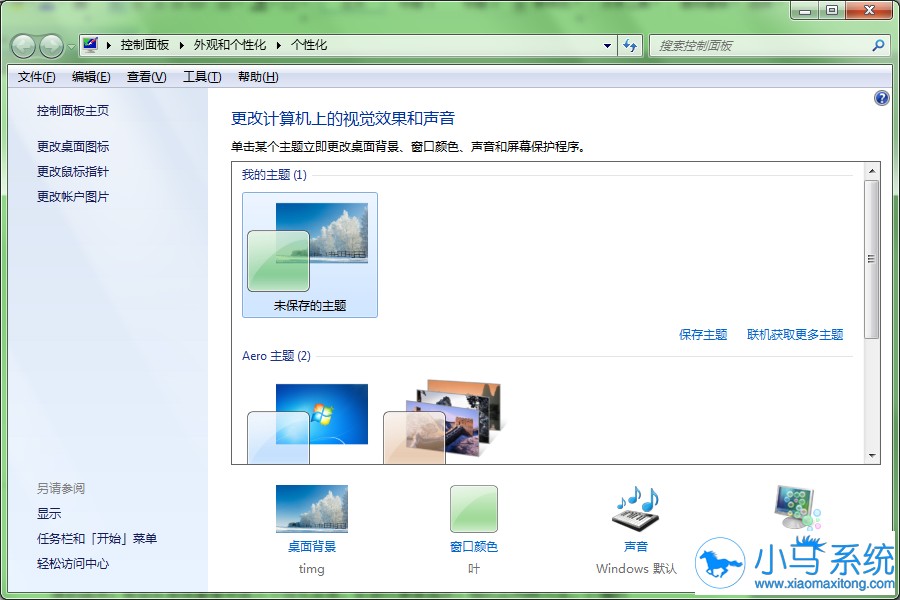Select the Great Wall landscape Aero theme
The width and height of the screenshot is (900, 600).
click(444, 421)
